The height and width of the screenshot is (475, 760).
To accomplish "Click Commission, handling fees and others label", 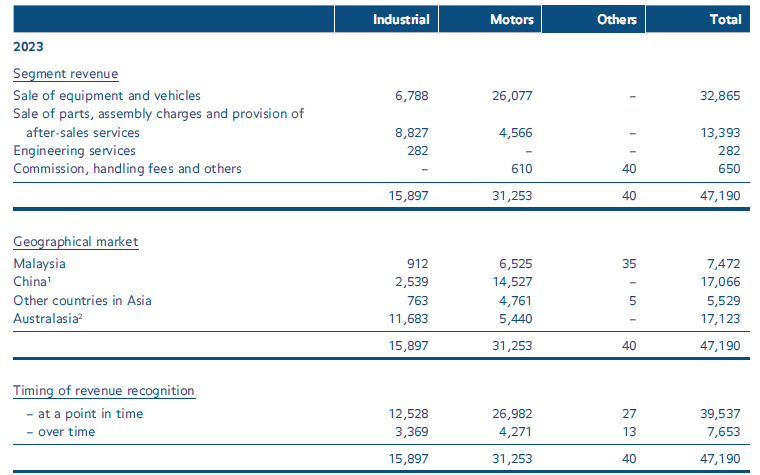I will (127, 168).
